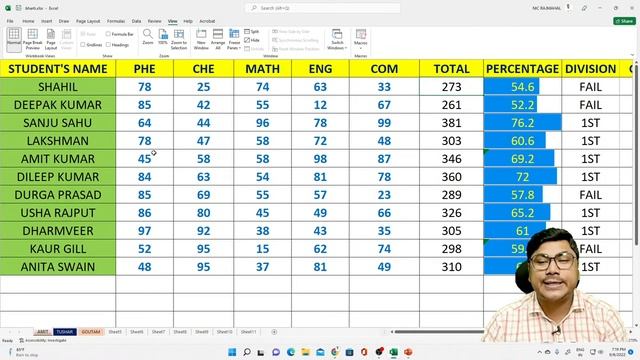
Task: Toggle the Formula Bar checkbox
Action: [x=108, y=34]
